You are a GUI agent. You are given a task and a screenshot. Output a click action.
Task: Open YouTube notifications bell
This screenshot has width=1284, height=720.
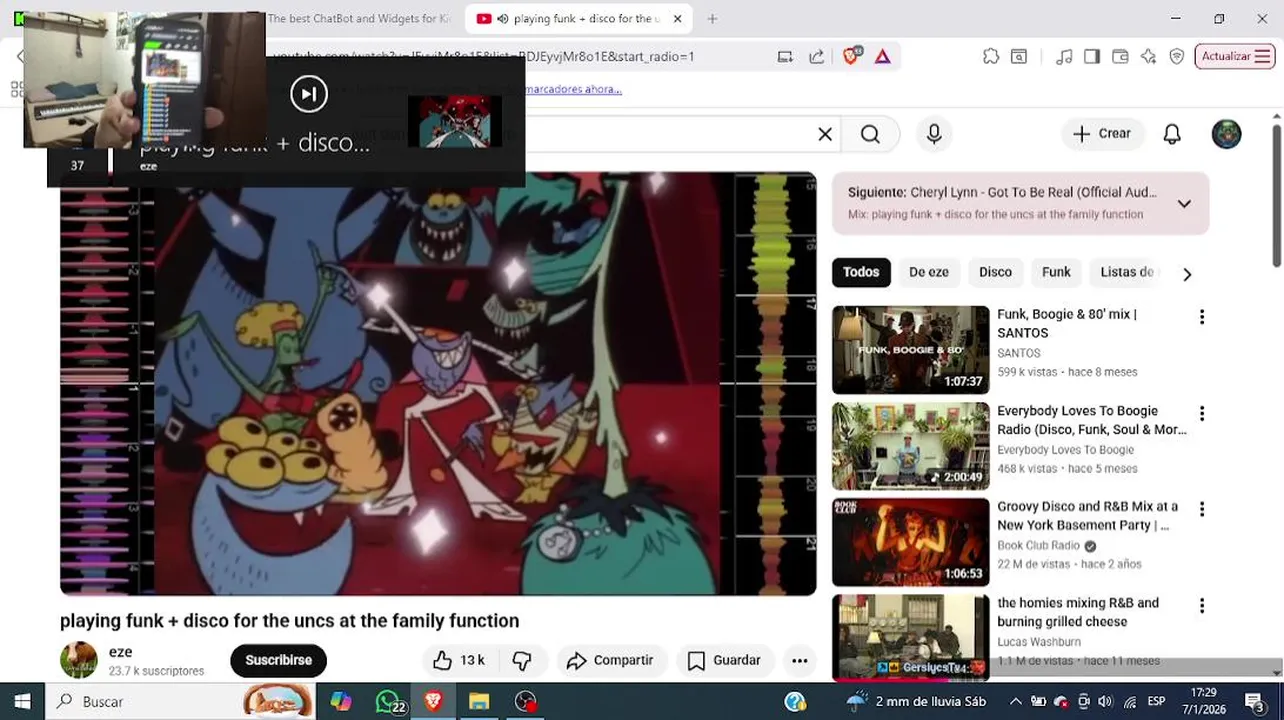pos(1172,134)
